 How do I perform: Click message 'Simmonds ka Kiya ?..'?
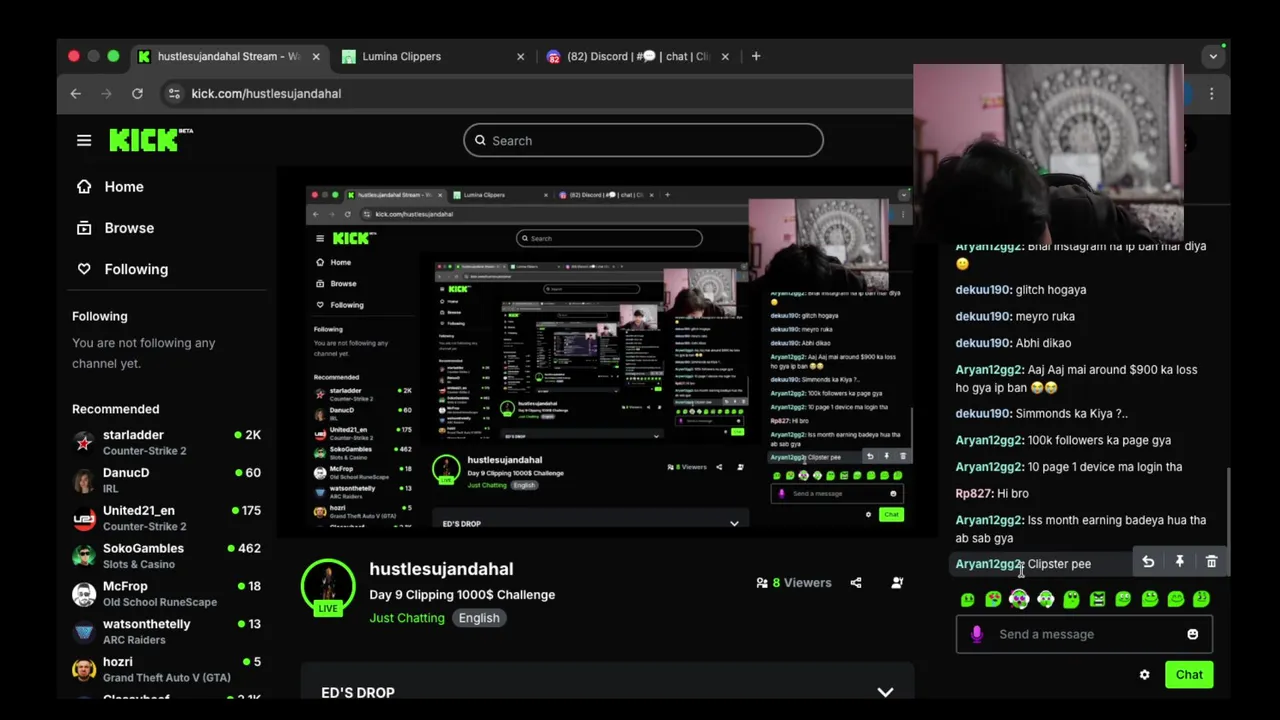(1071, 414)
